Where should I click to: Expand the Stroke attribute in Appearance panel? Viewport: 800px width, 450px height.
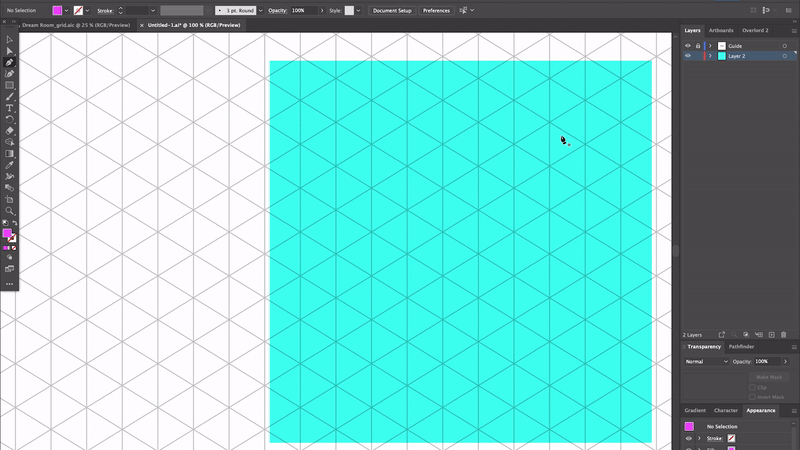[699, 438]
